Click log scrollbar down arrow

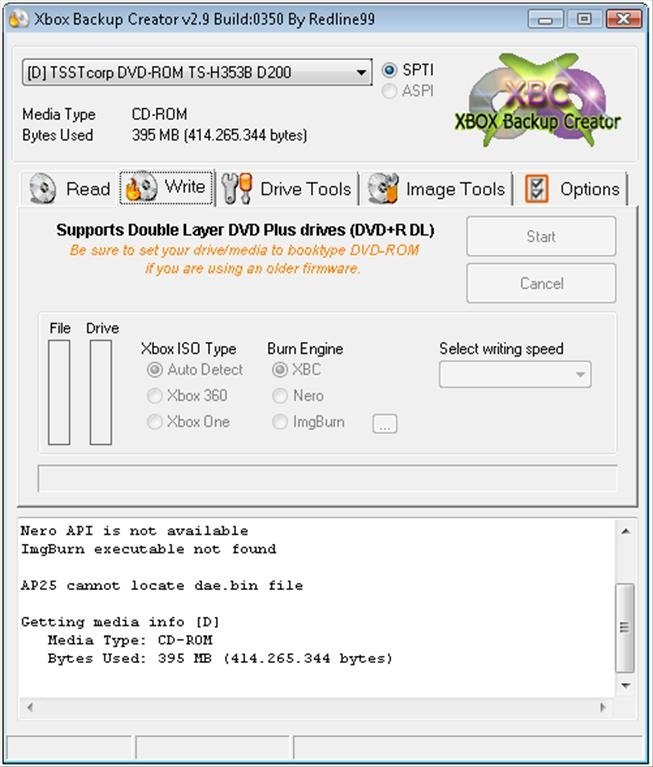pos(625,686)
